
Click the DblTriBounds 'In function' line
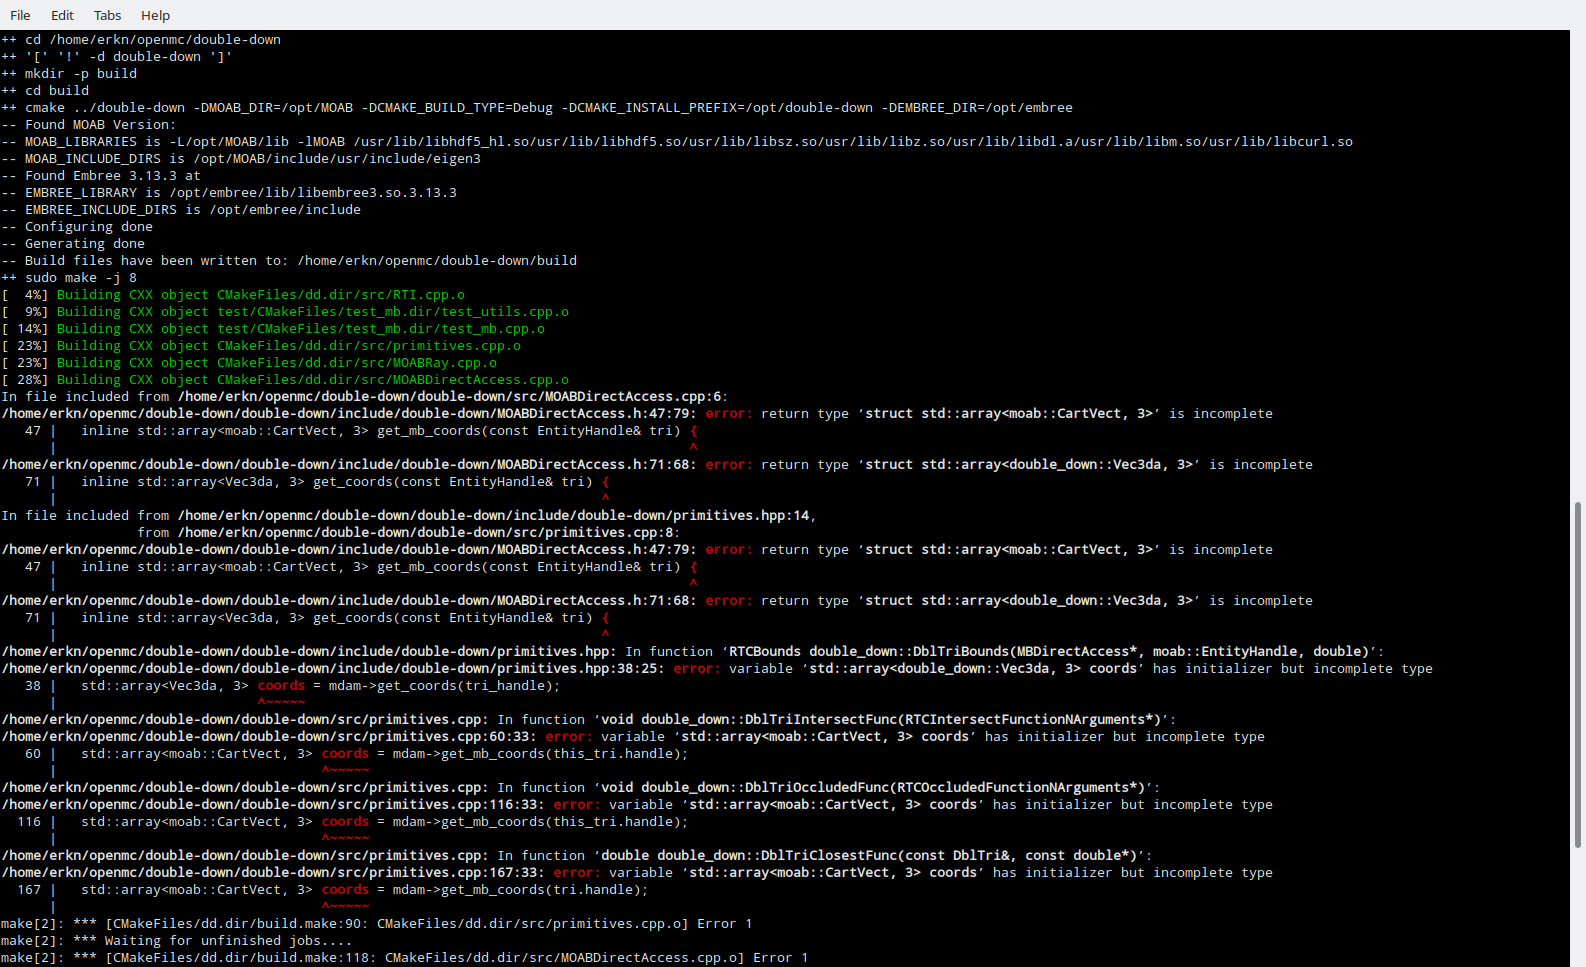[x=693, y=652]
